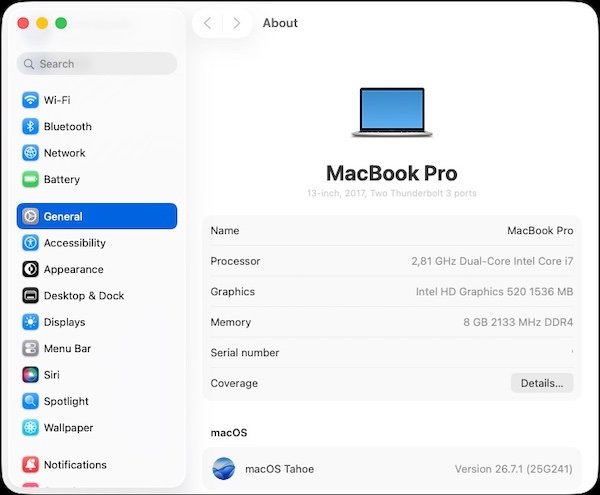Open the Spotlight magnifier icon
The image size is (600, 495).
point(30,401)
